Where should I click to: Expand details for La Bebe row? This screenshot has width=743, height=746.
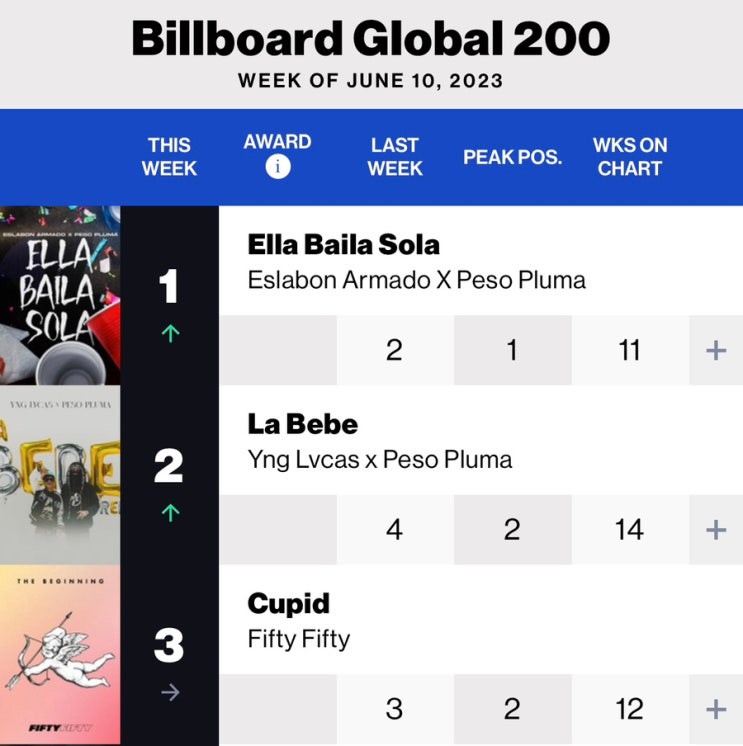[x=716, y=530]
